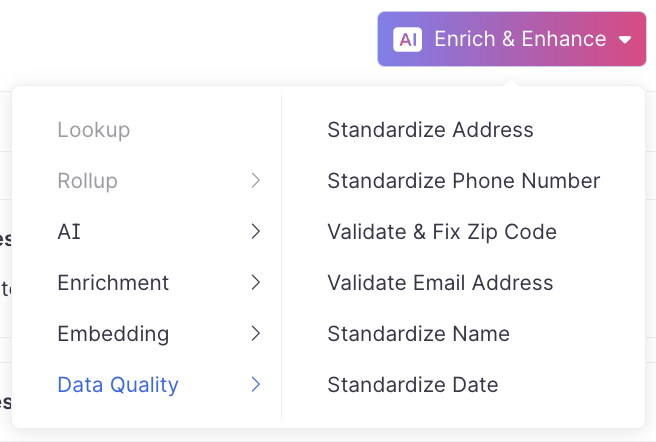Select Validate Email Address option
Image resolution: width=656 pixels, height=442 pixels.
(440, 283)
